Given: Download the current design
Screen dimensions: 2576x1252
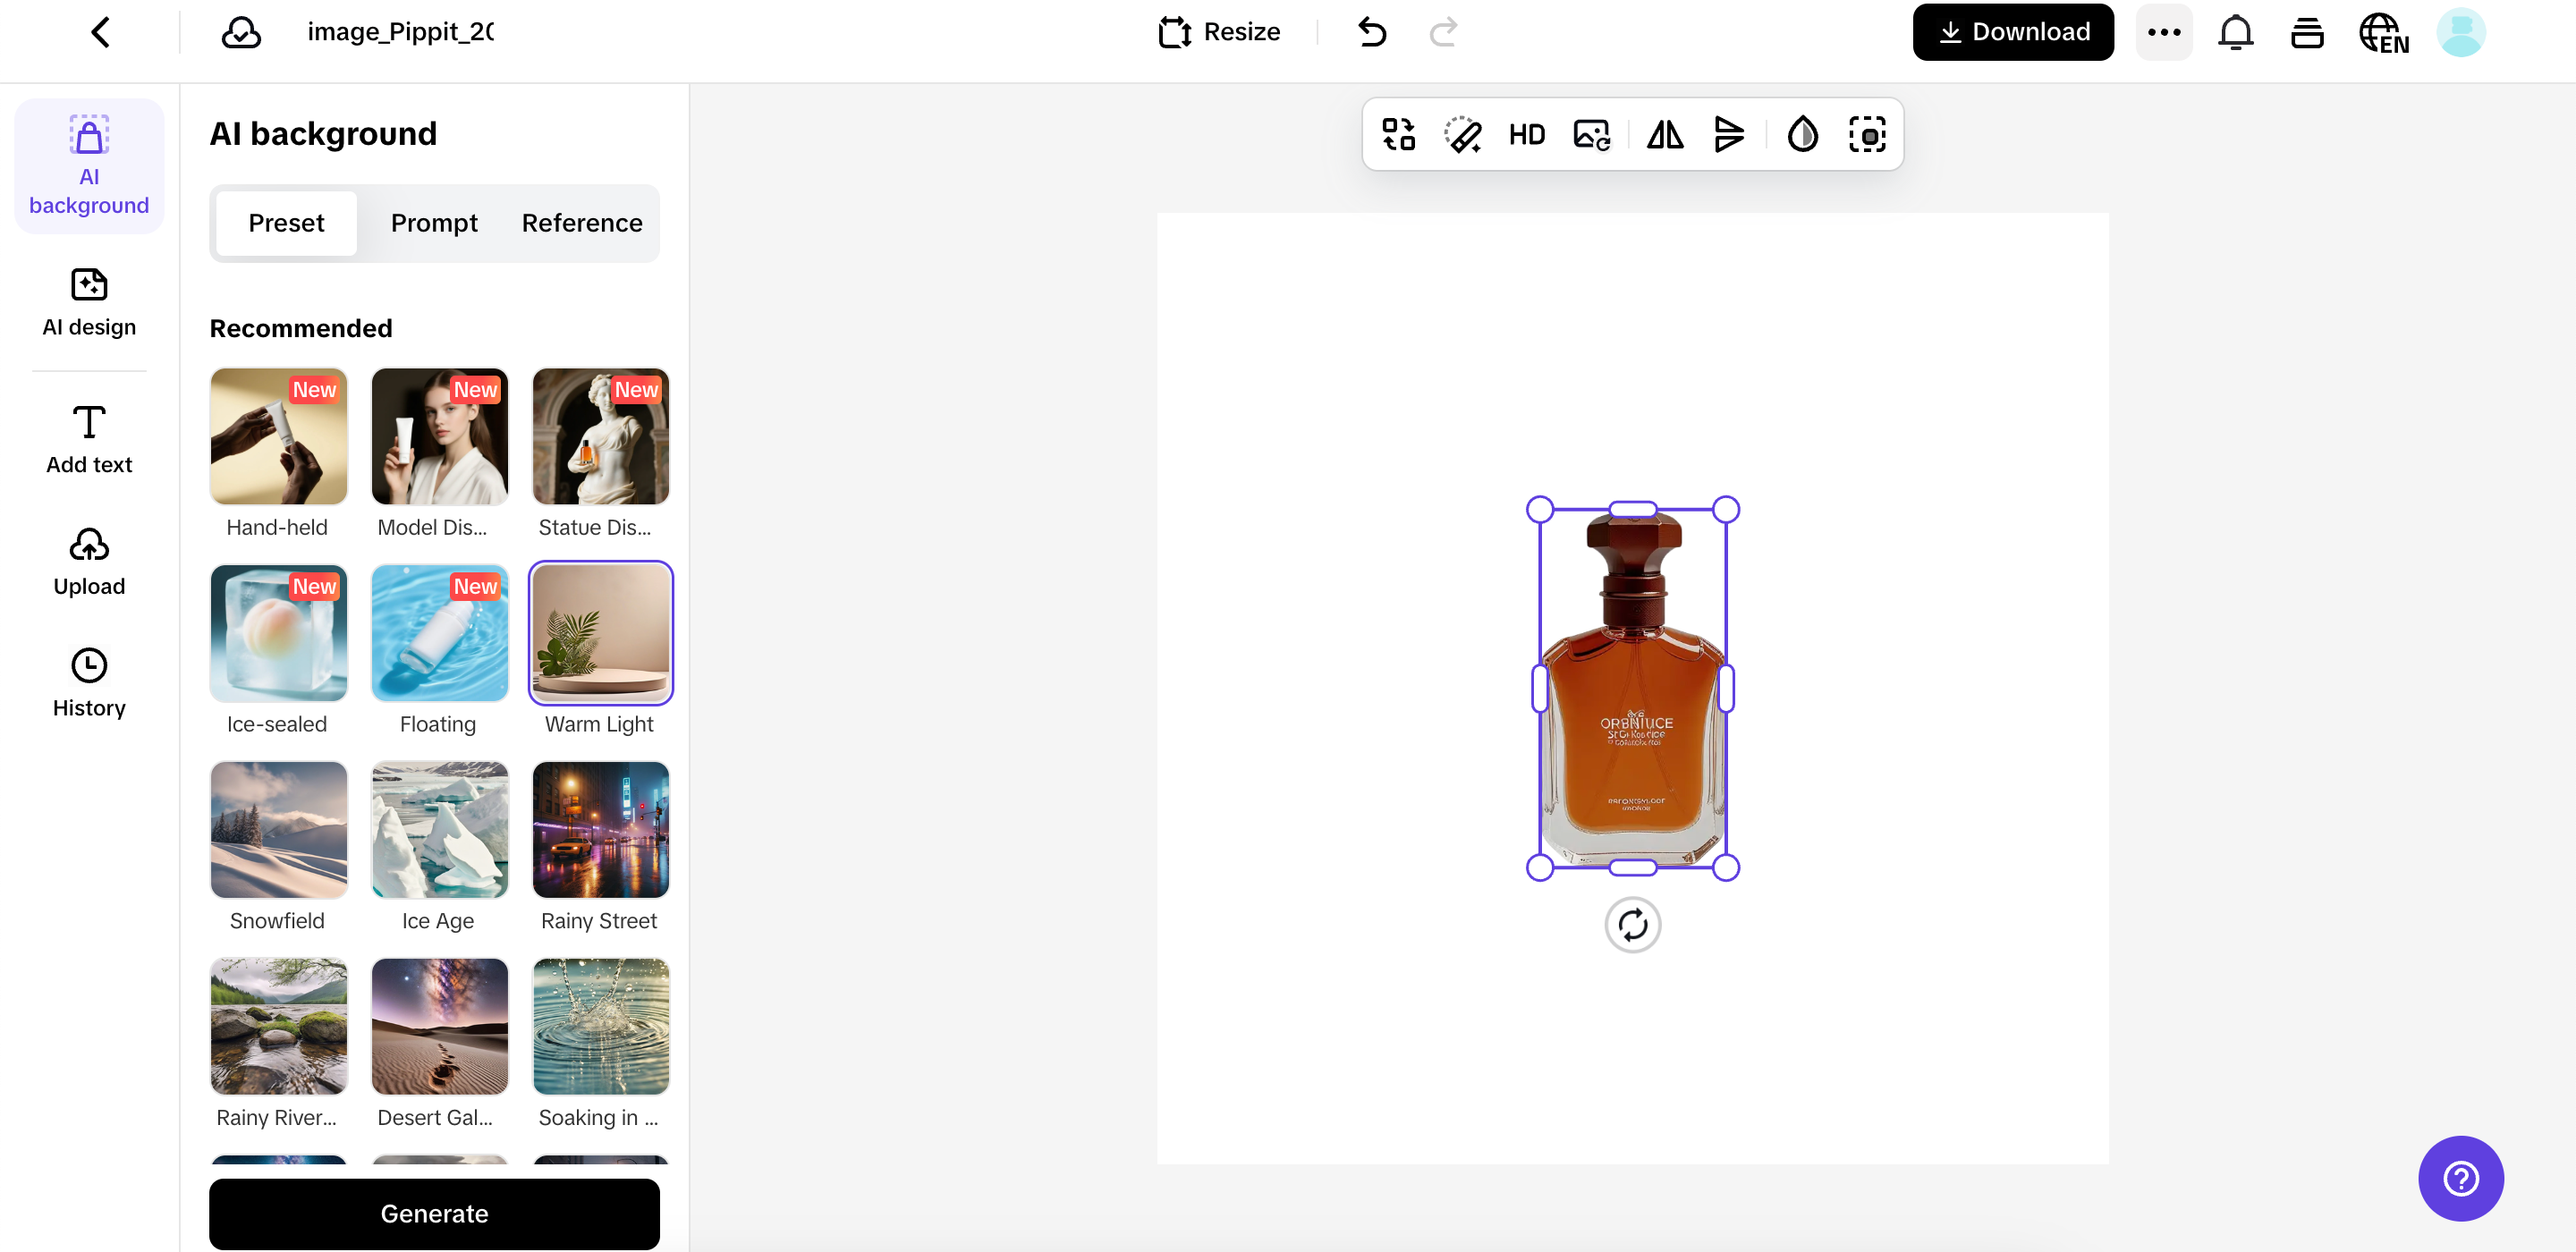Looking at the screenshot, I should (2012, 31).
